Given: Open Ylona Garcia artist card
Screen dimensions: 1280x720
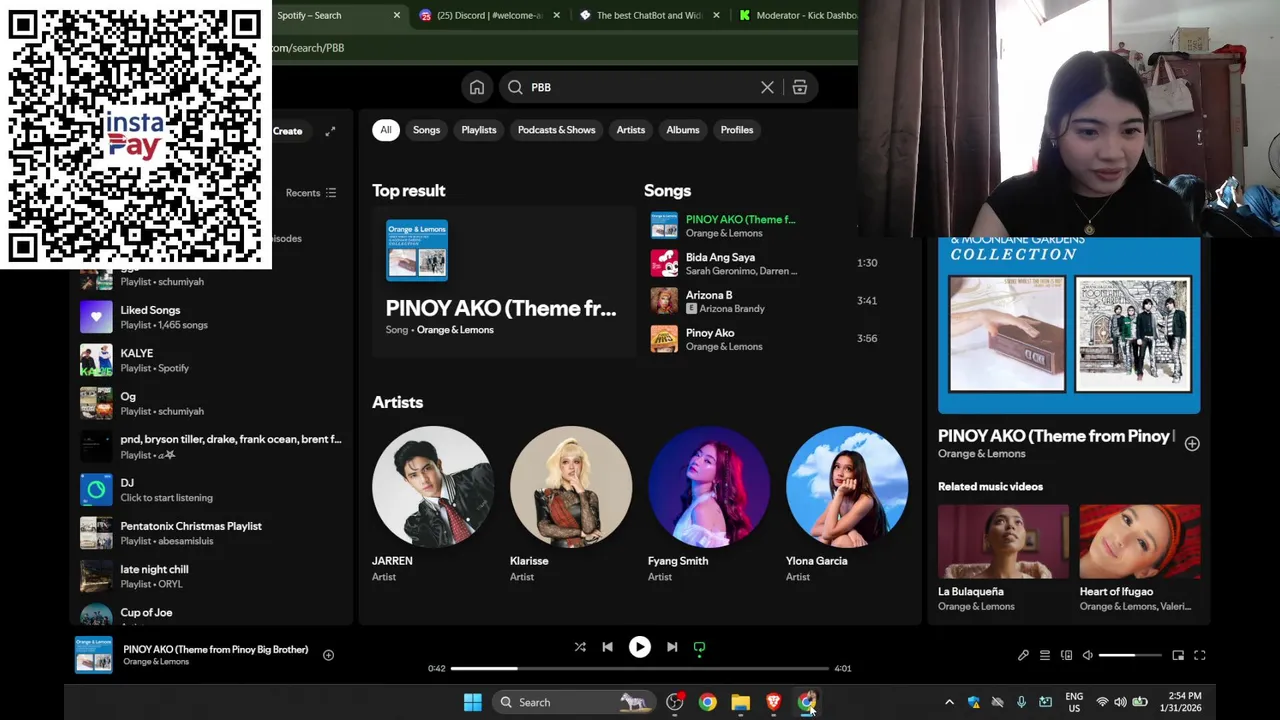Looking at the screenshot, I should [847, 506].
